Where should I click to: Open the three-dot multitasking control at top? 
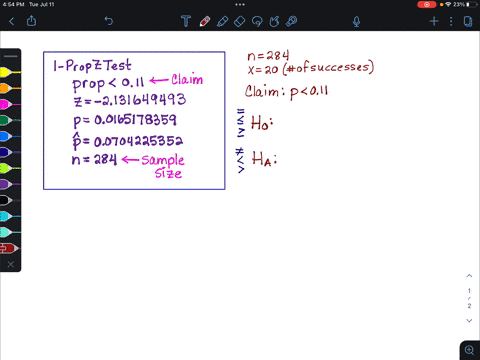[x=240, y=5]
